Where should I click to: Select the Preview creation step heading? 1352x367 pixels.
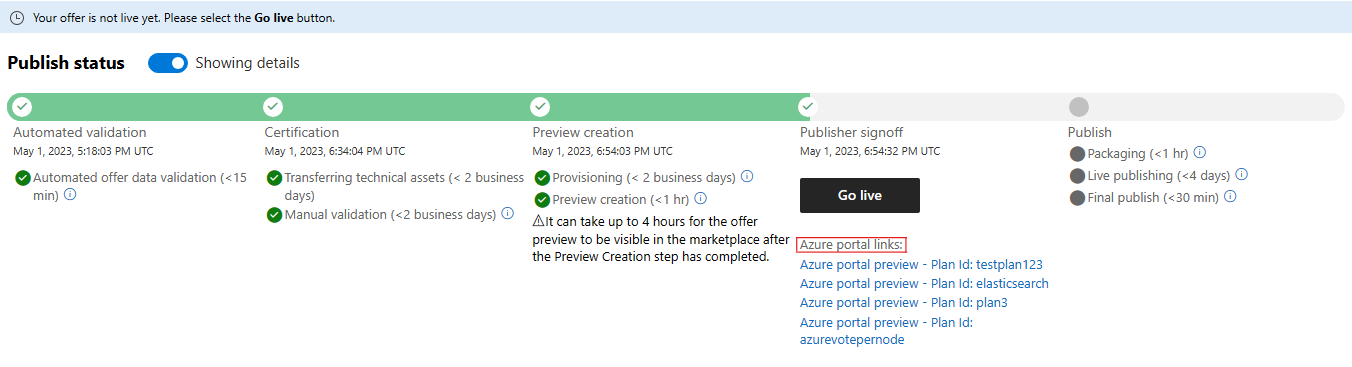[x=583, y=132]
